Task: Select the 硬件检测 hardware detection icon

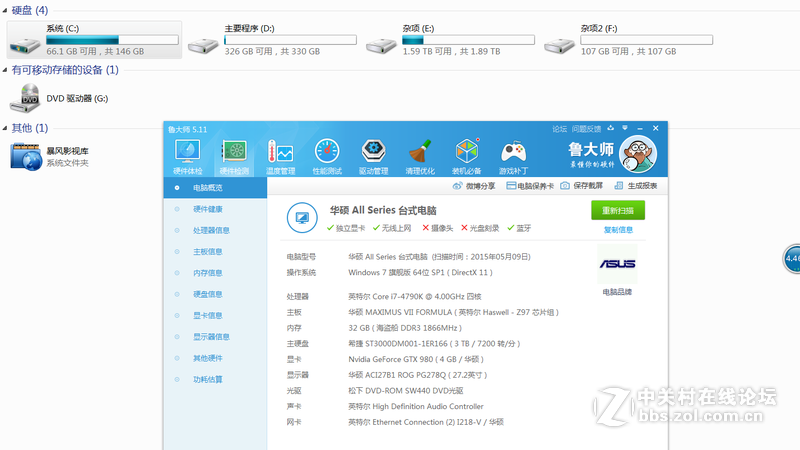Action: 234,157
